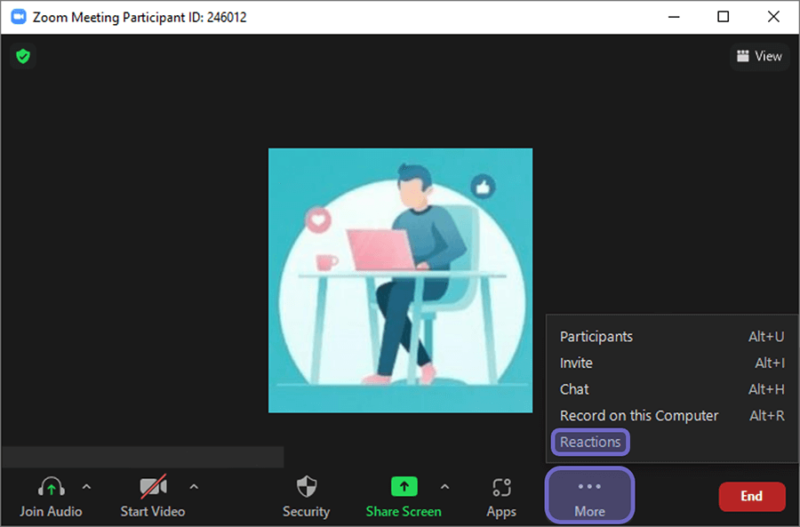Close the Zoom Meeting window
Screen dimensions: 800x527
[773, 17]
